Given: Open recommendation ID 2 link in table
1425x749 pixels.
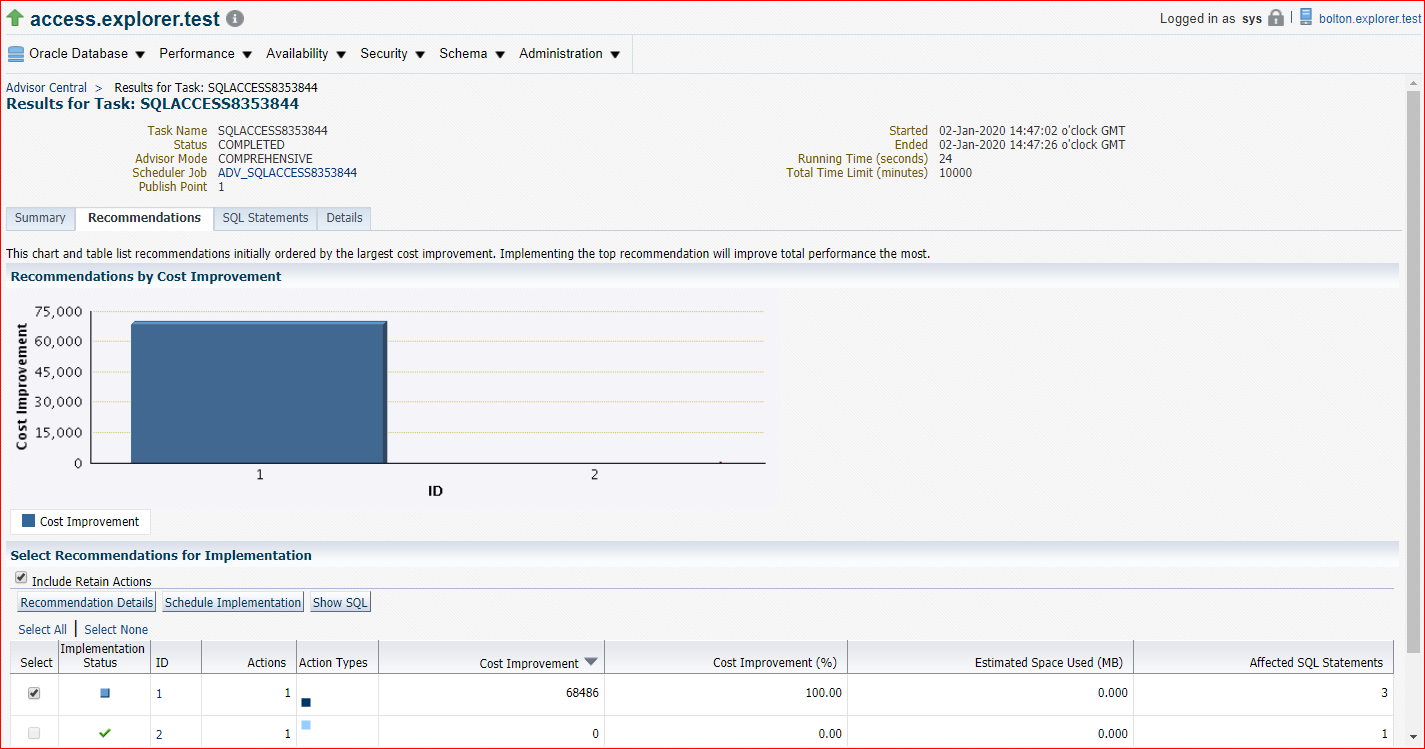Looking at the screenshot, I should 159,735.
